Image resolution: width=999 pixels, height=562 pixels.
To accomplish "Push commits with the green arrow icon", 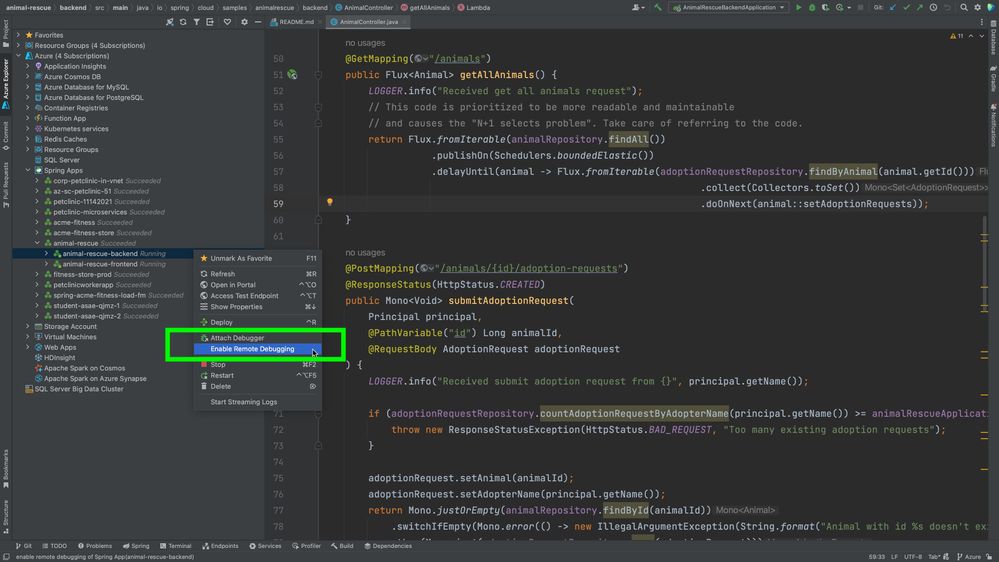I will [919, 8].
